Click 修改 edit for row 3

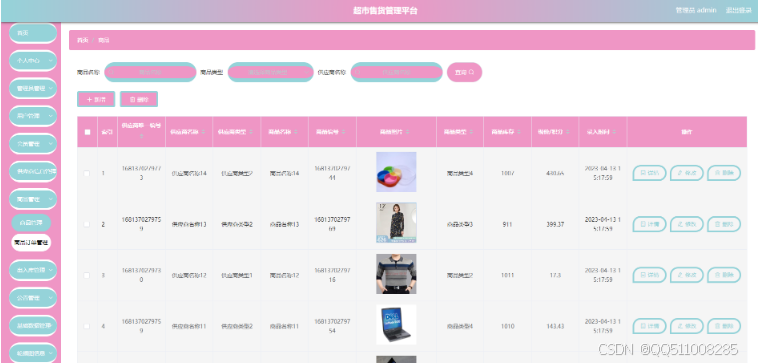point(686,275)
